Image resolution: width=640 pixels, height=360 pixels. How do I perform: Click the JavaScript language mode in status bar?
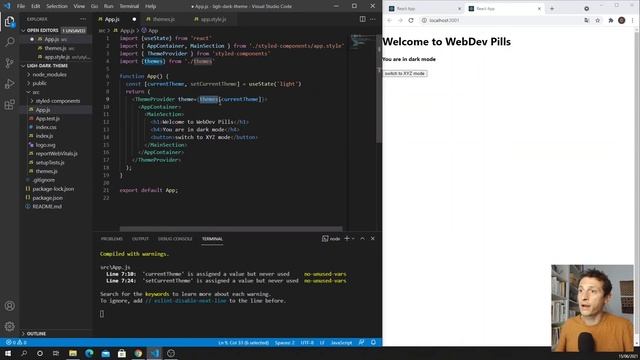(x=341, y=342)
